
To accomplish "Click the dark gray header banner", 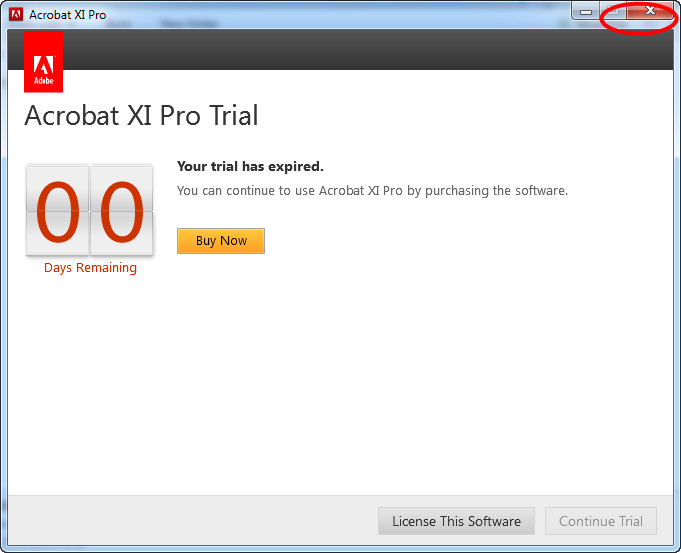I will pyautogui.click(x=360, y=50).
